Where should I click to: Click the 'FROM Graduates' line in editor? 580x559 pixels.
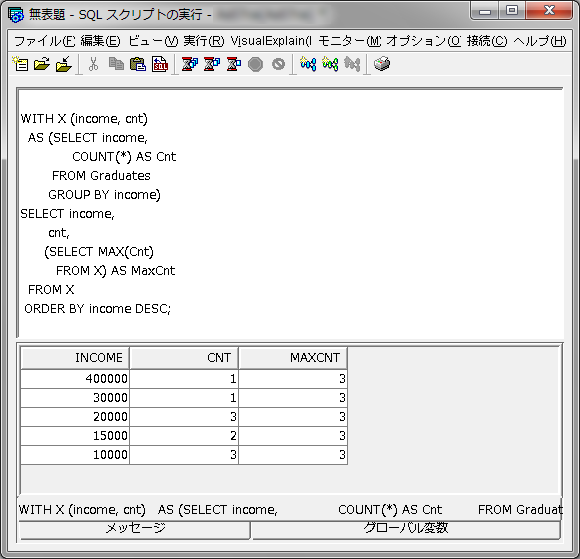(x=101, y=175)
